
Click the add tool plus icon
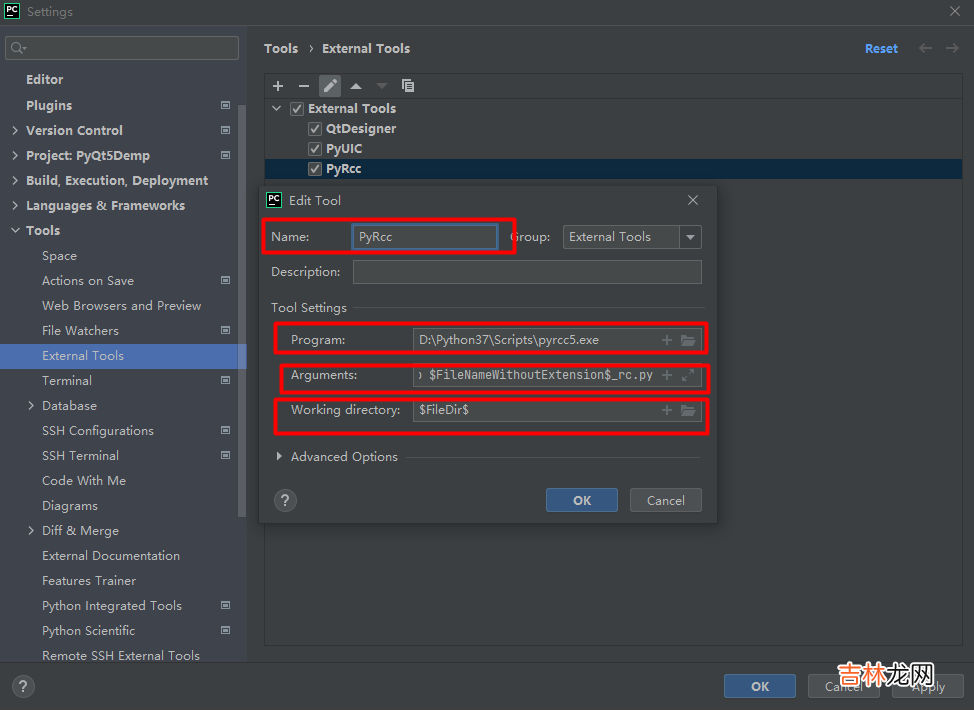click(278, 86)
